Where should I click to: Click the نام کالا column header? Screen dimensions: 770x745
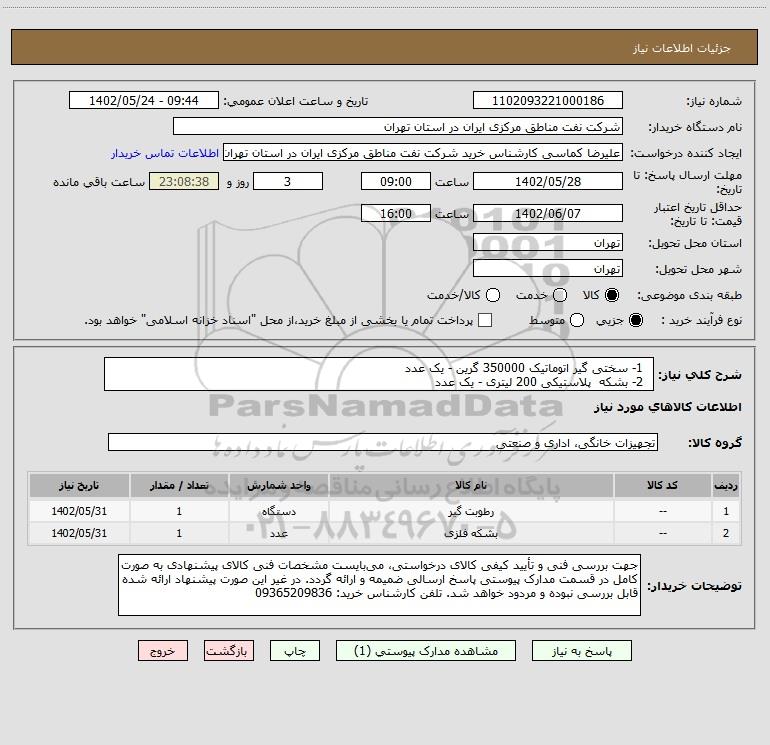tap(470, 485)
